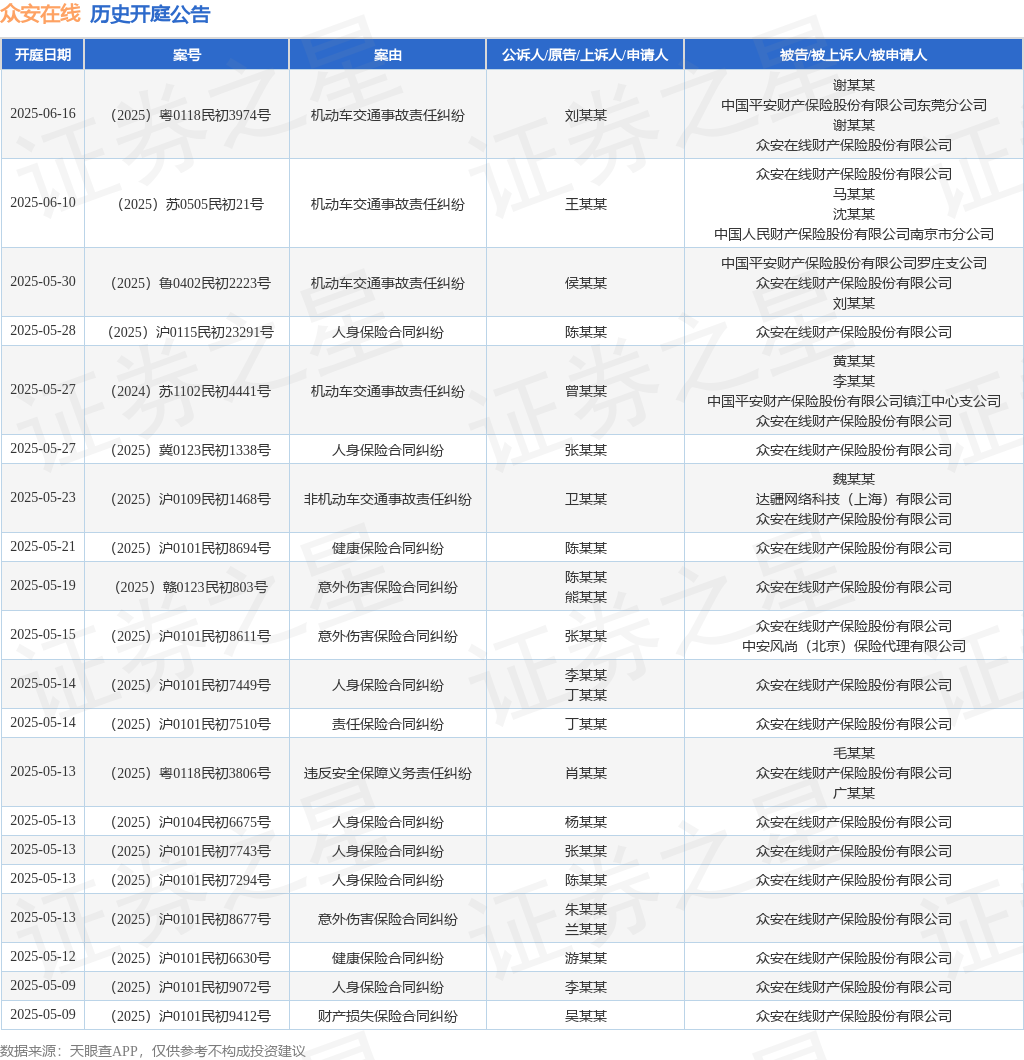
Task: Click plaintiff 侯某某
Action: pos(585,284)
